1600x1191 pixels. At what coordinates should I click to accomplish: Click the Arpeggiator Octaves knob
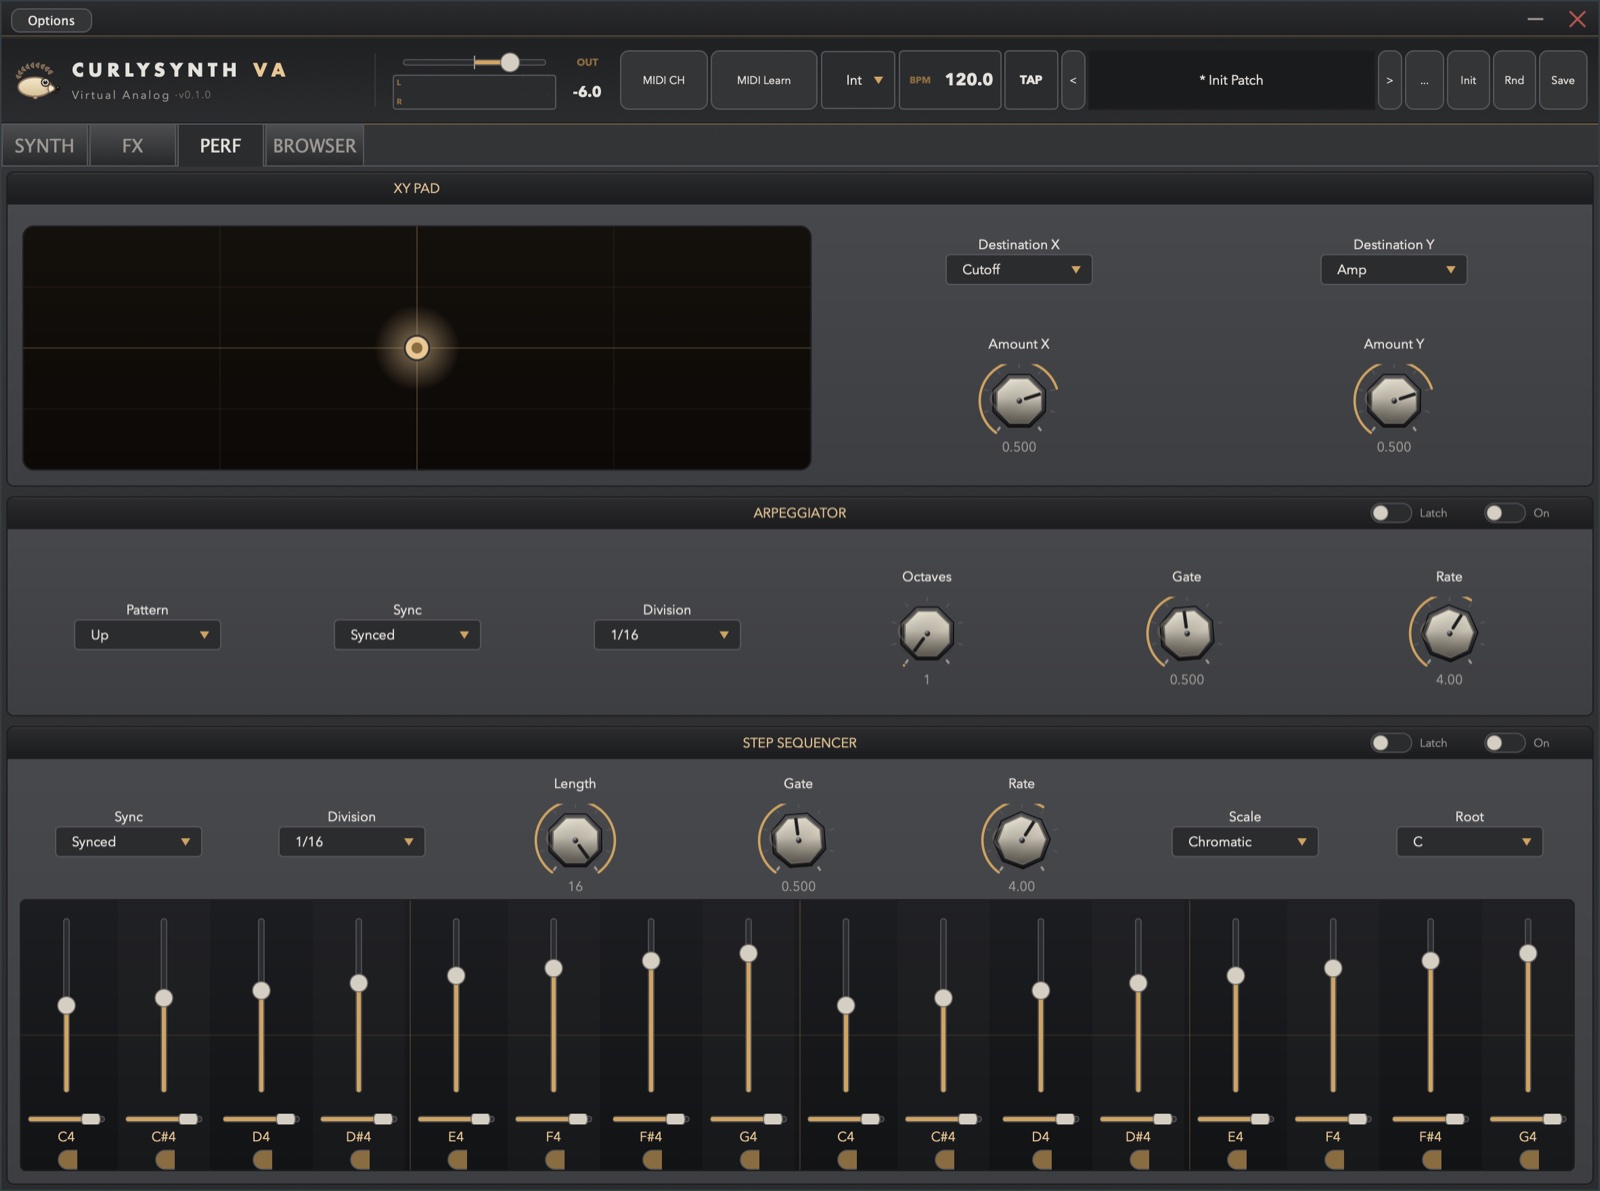927,633
